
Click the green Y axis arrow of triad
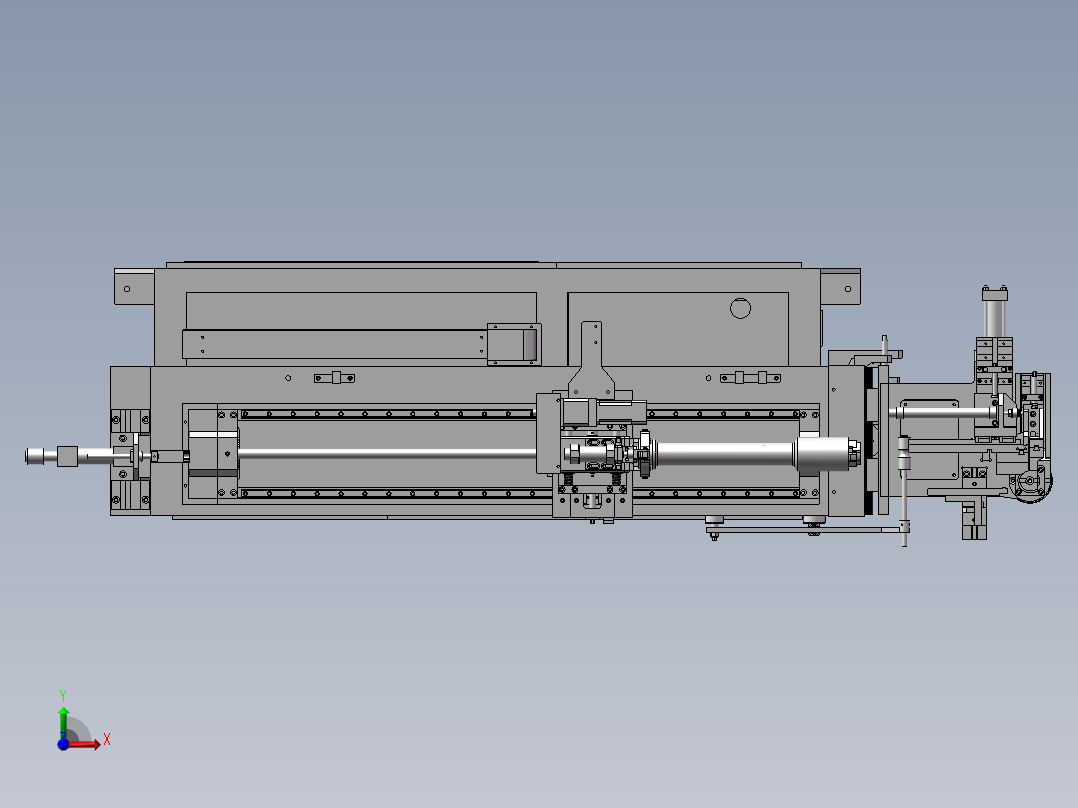coord(63,722)
